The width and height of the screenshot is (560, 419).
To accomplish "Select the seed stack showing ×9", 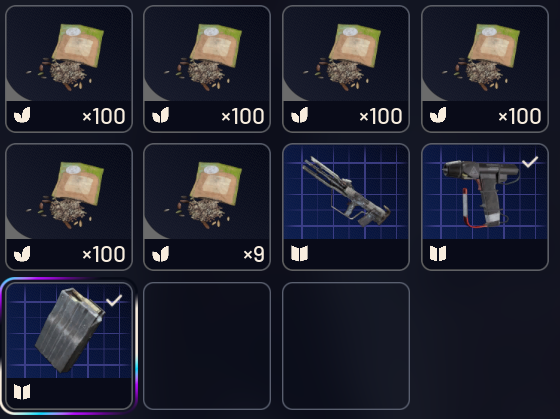I will click(x=207, y=207).
